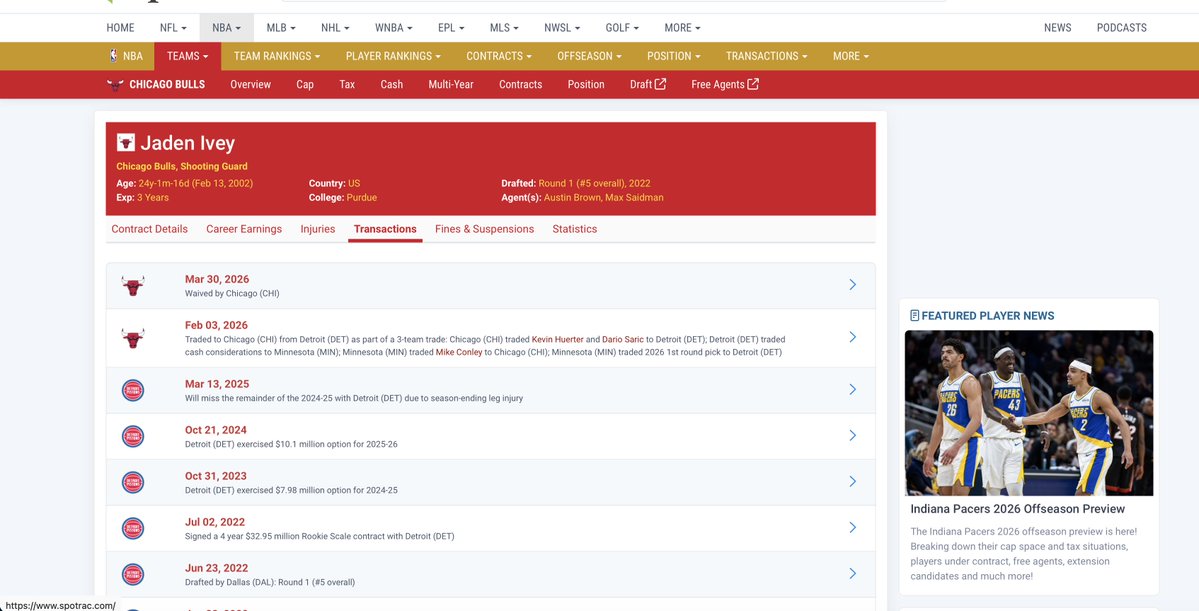The image size is (1199, 611).
Task: Open the TRANSACTIONS dropdown in gold bar
Action: click(766, 56)
